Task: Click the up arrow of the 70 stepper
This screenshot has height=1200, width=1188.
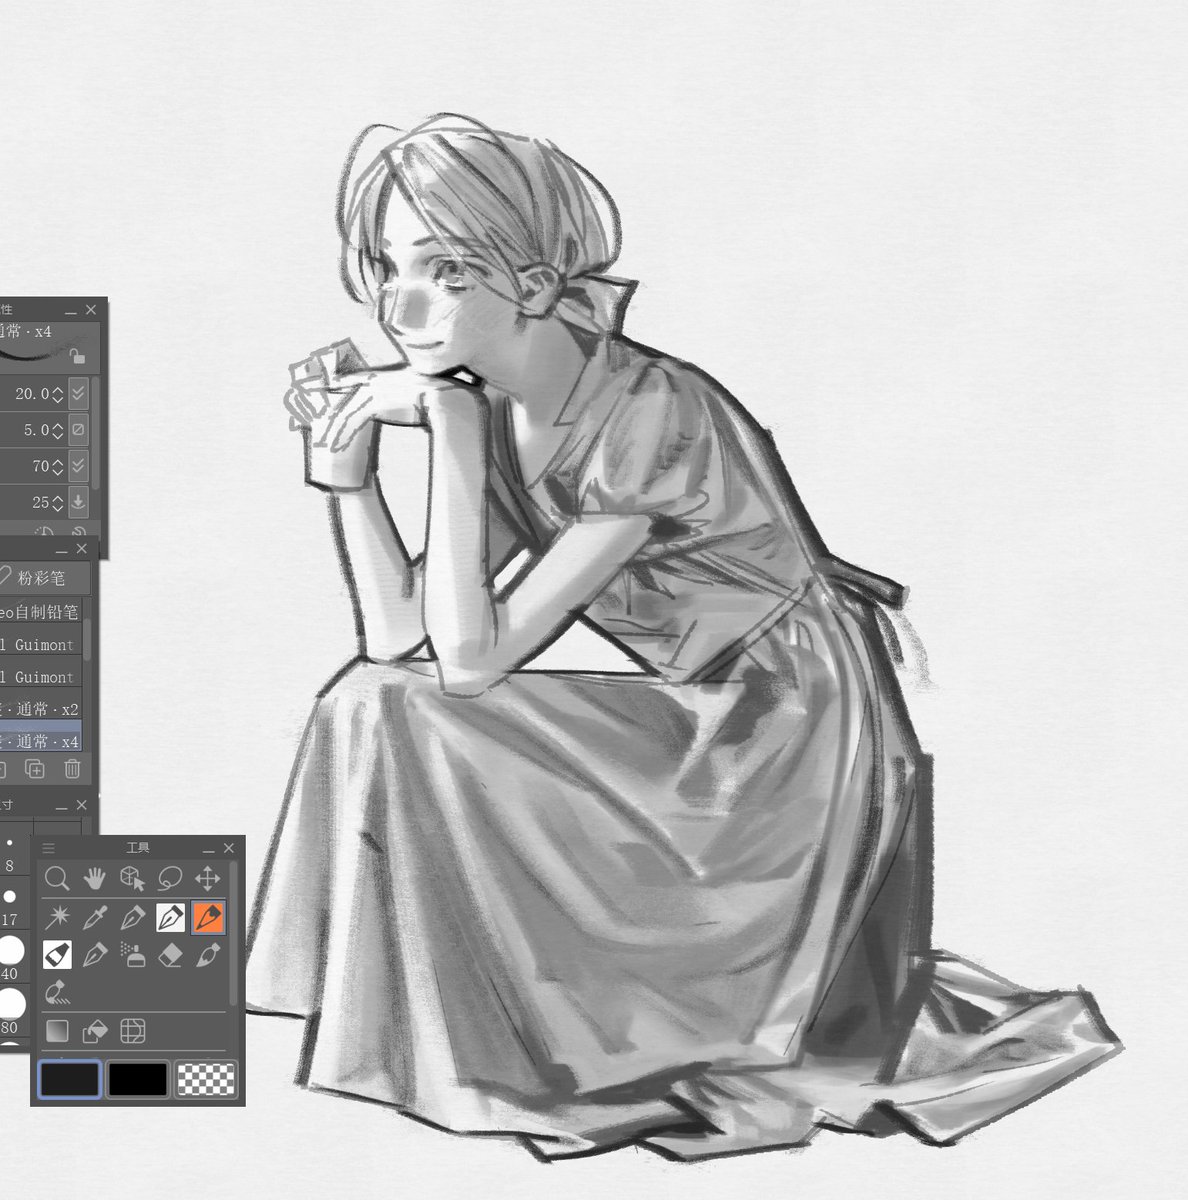Action: [58, 460]
